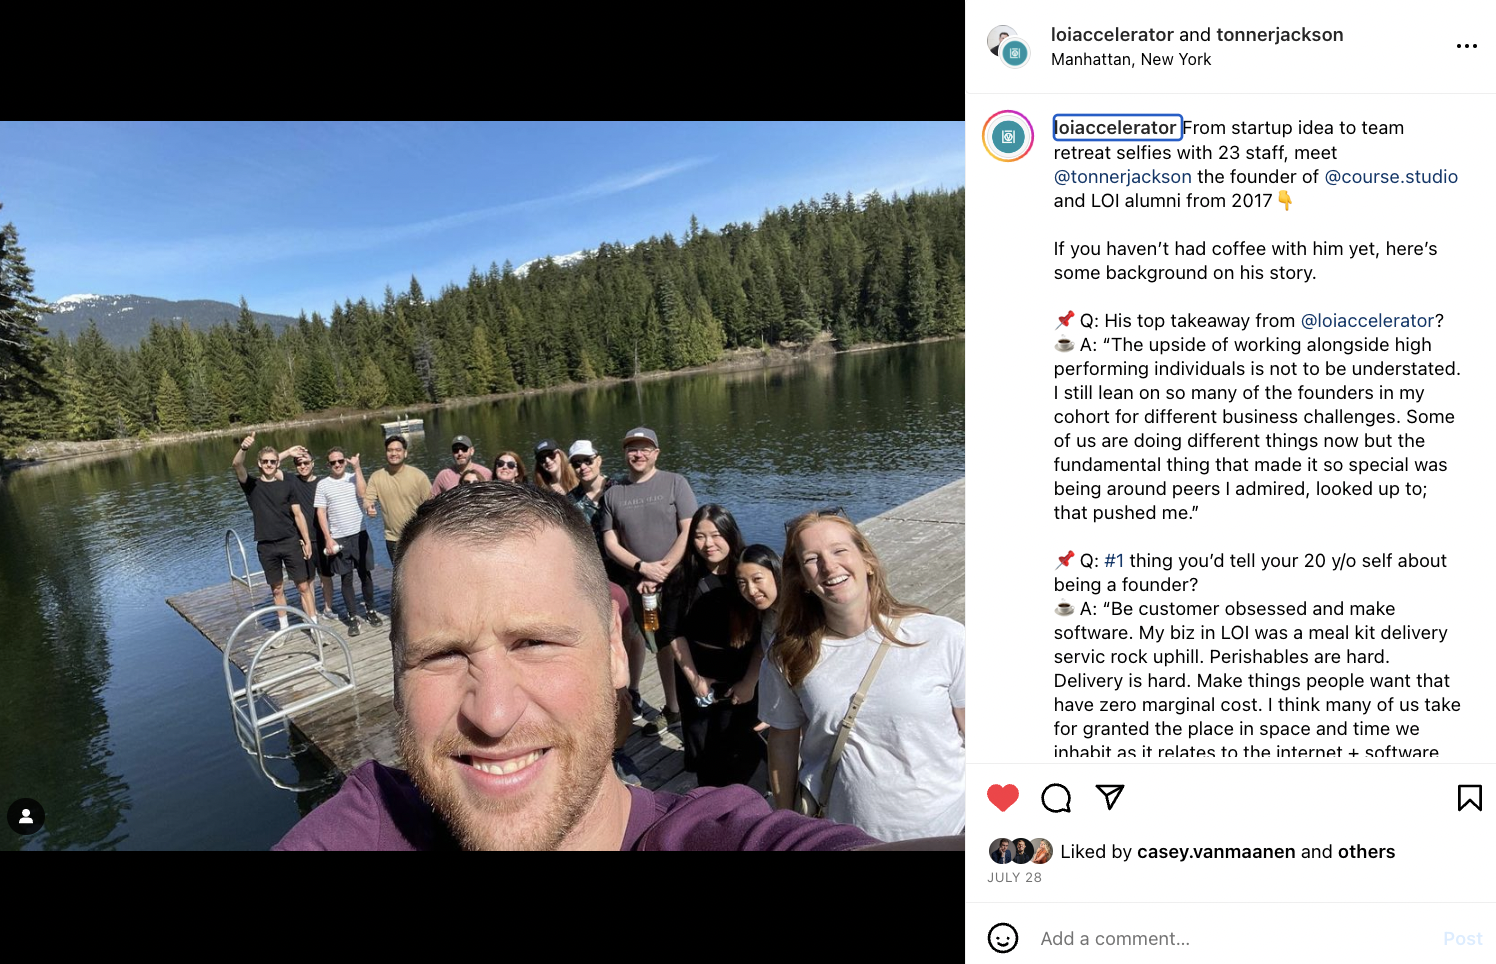Open the Manhattan, New York location
This screenshot has width=1496, height=964.
pos(1131,60)
